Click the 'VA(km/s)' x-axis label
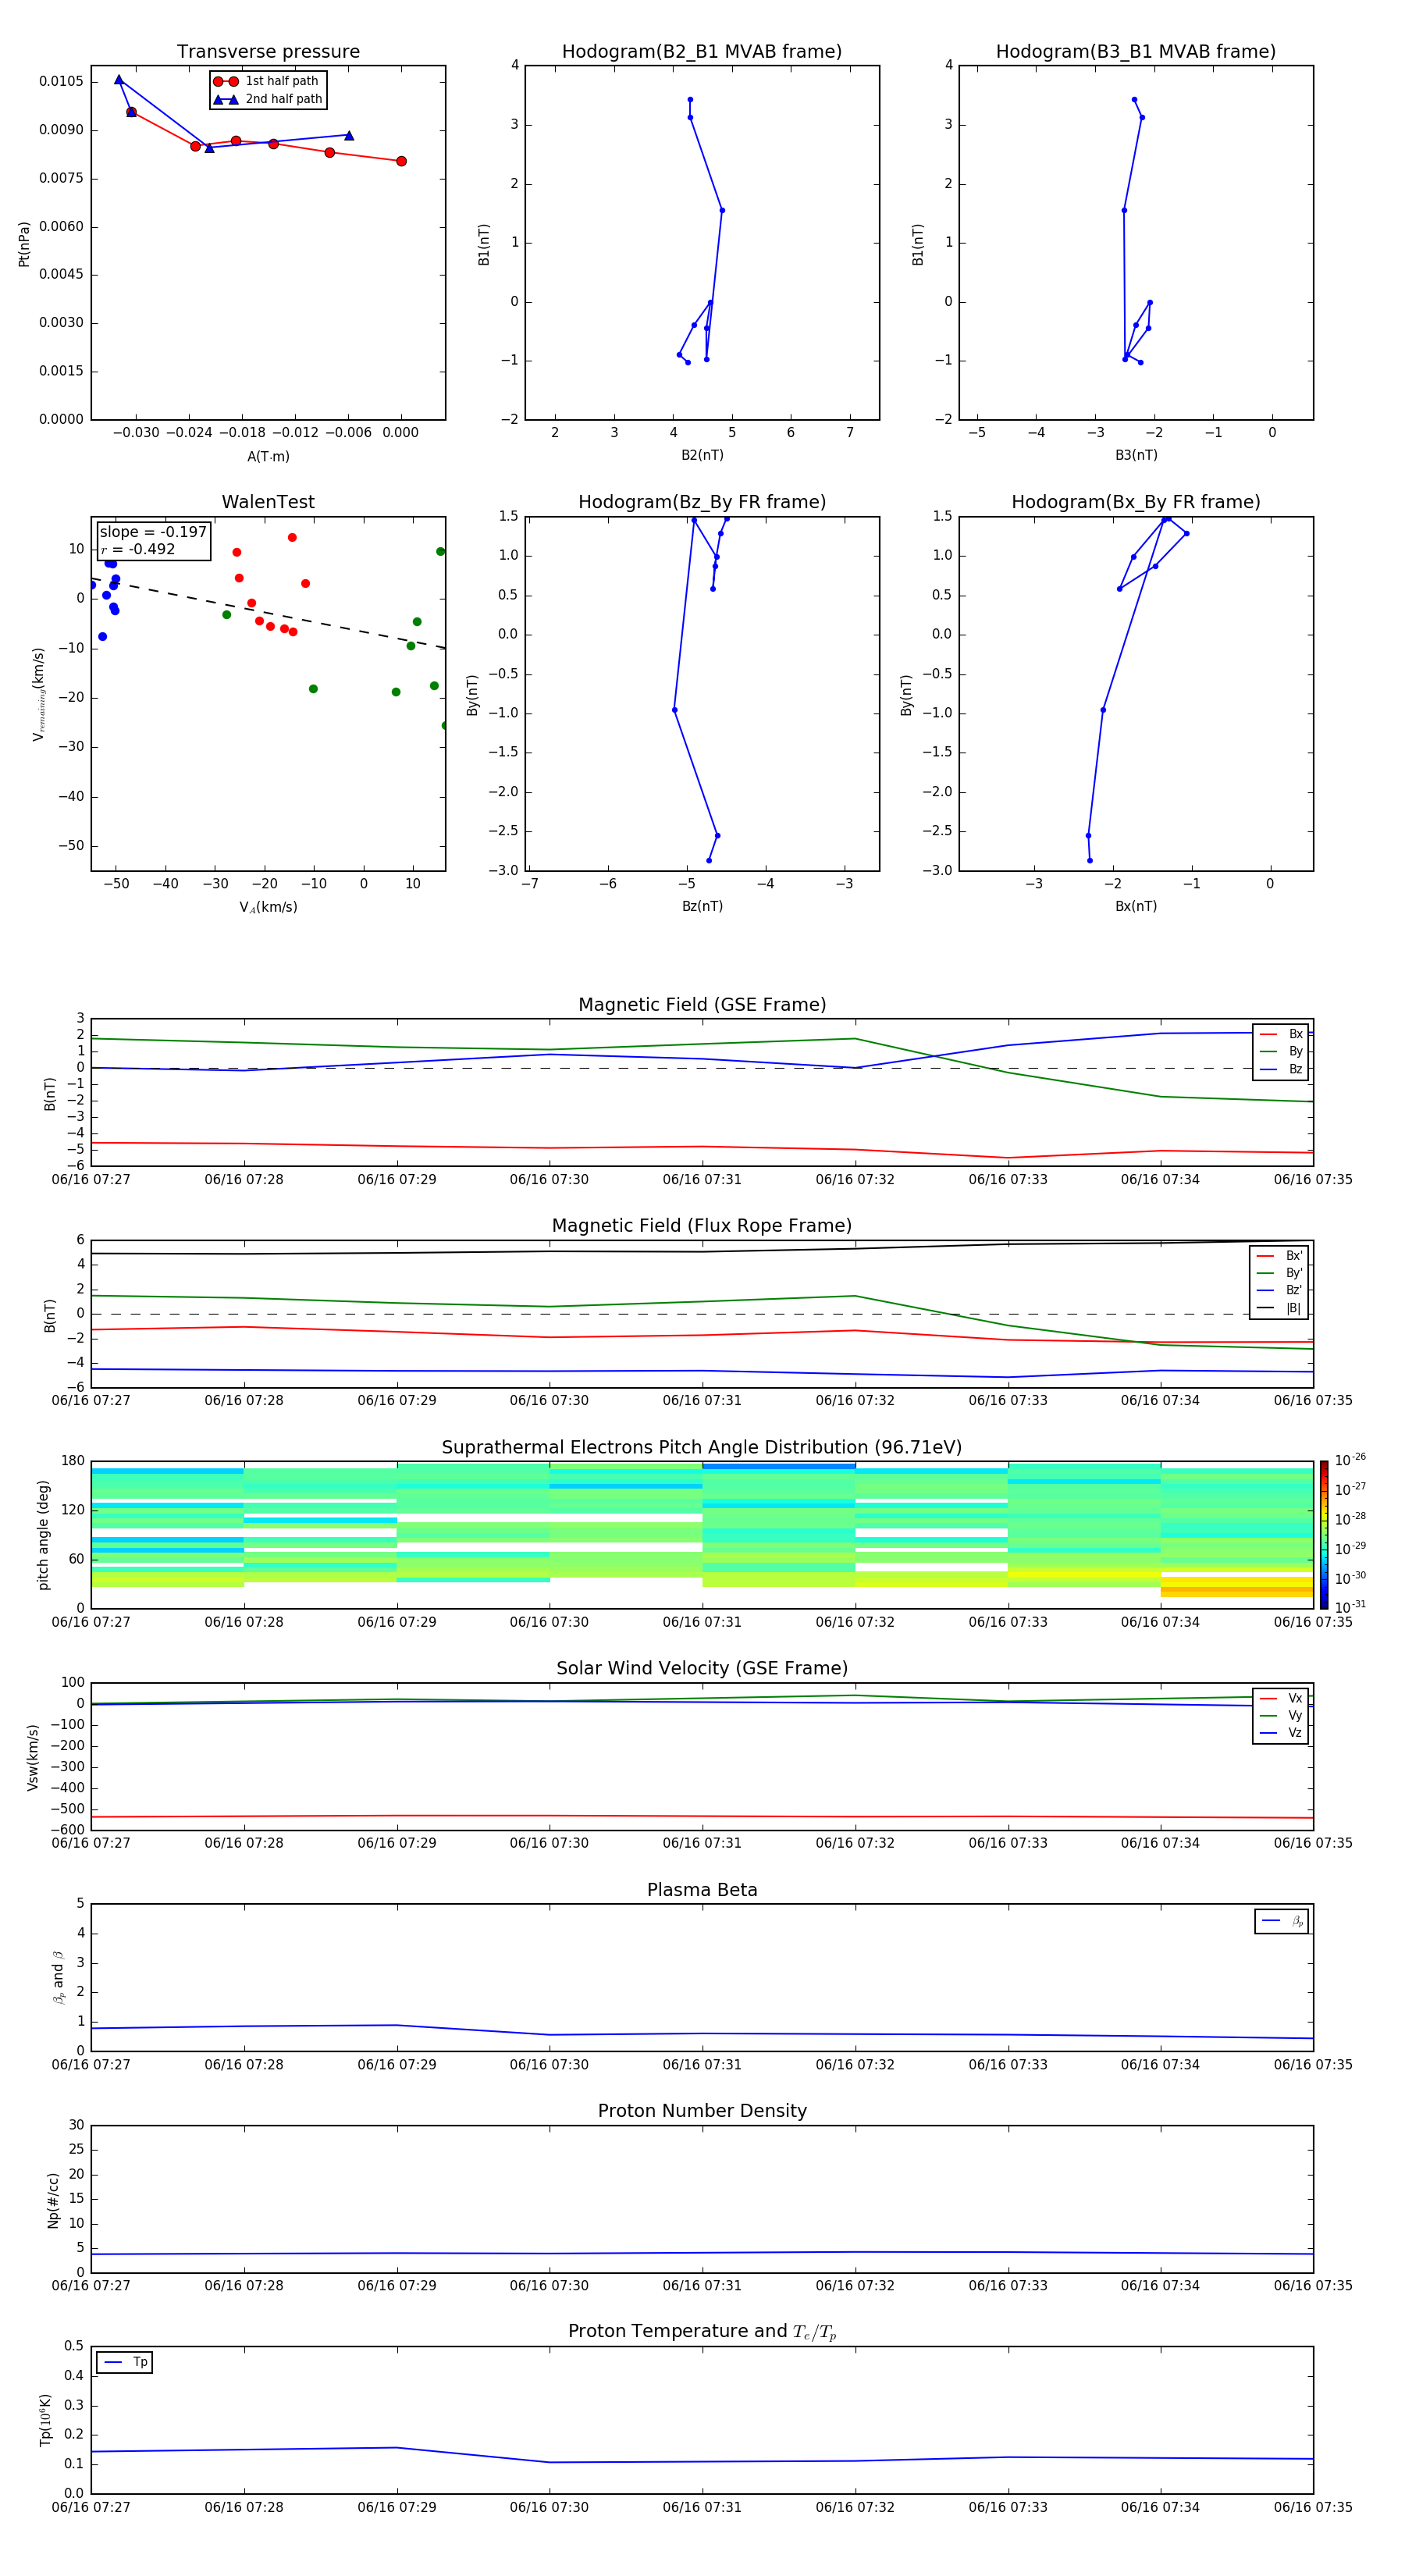Image resolution: width=1405 pixels, height=2576 pixels. coord(268,907)
